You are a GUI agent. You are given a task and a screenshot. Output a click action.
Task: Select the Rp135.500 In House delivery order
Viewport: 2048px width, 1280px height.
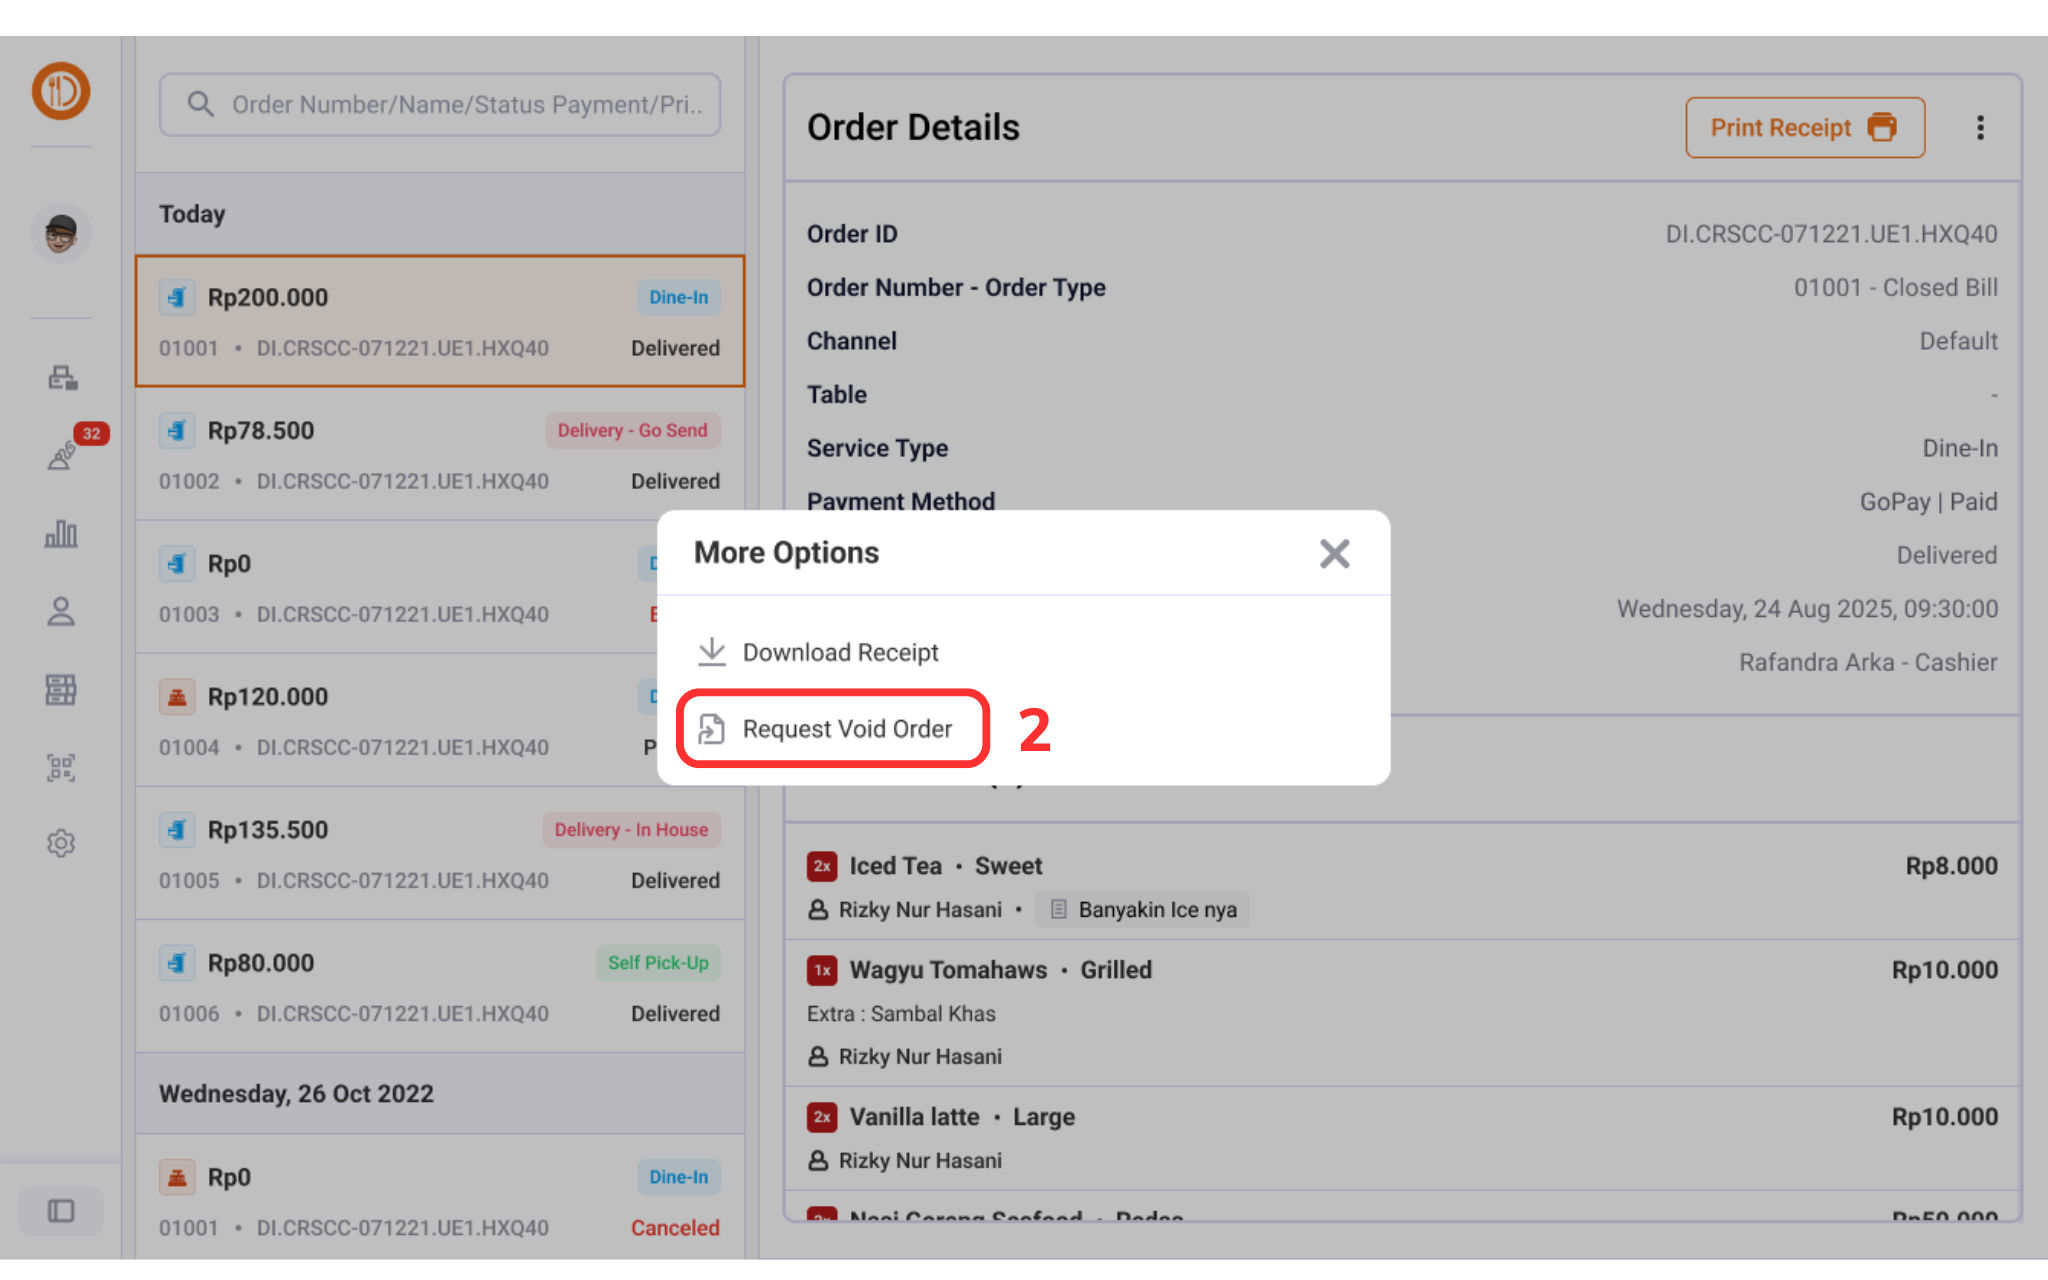pyautogui.click(x=440, y=853)
